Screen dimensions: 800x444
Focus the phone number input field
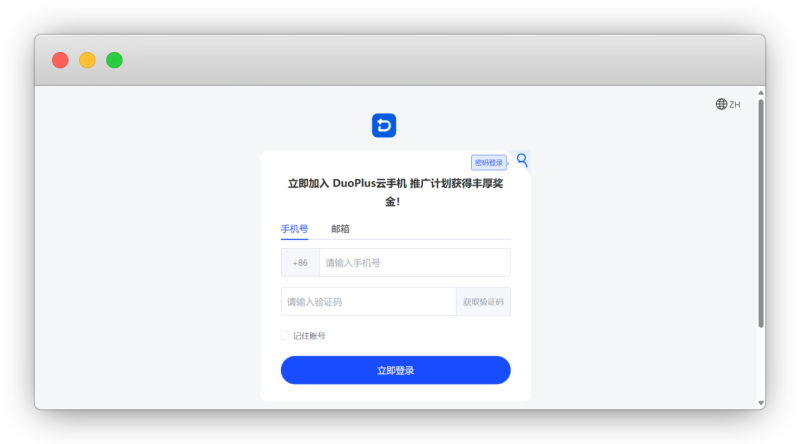pos(415,263)
